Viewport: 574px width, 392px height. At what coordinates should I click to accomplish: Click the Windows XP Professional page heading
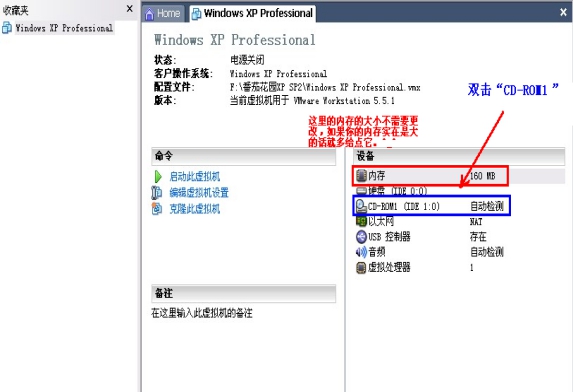click(x=235, y=40)
